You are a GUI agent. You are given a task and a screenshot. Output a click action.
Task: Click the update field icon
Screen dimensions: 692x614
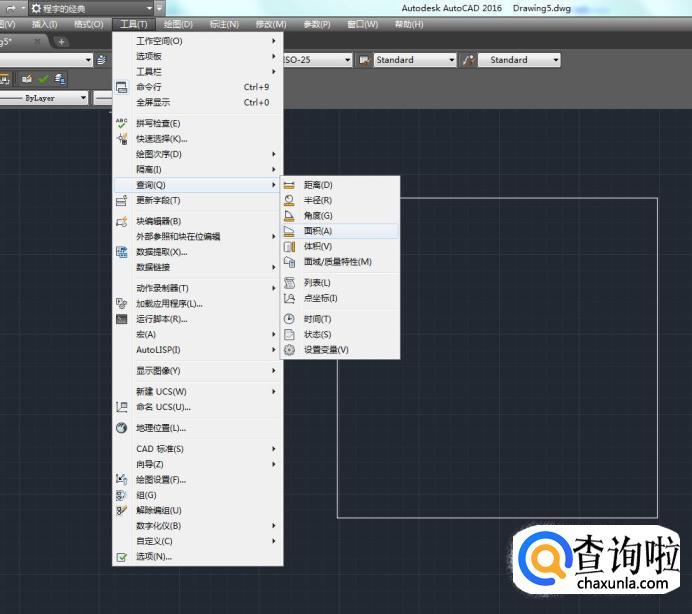pos(121,201)
